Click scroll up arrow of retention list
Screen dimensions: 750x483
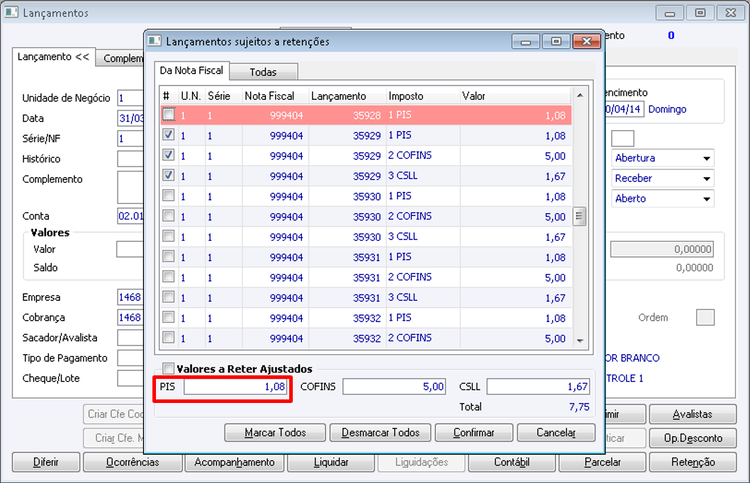point(580,96)
